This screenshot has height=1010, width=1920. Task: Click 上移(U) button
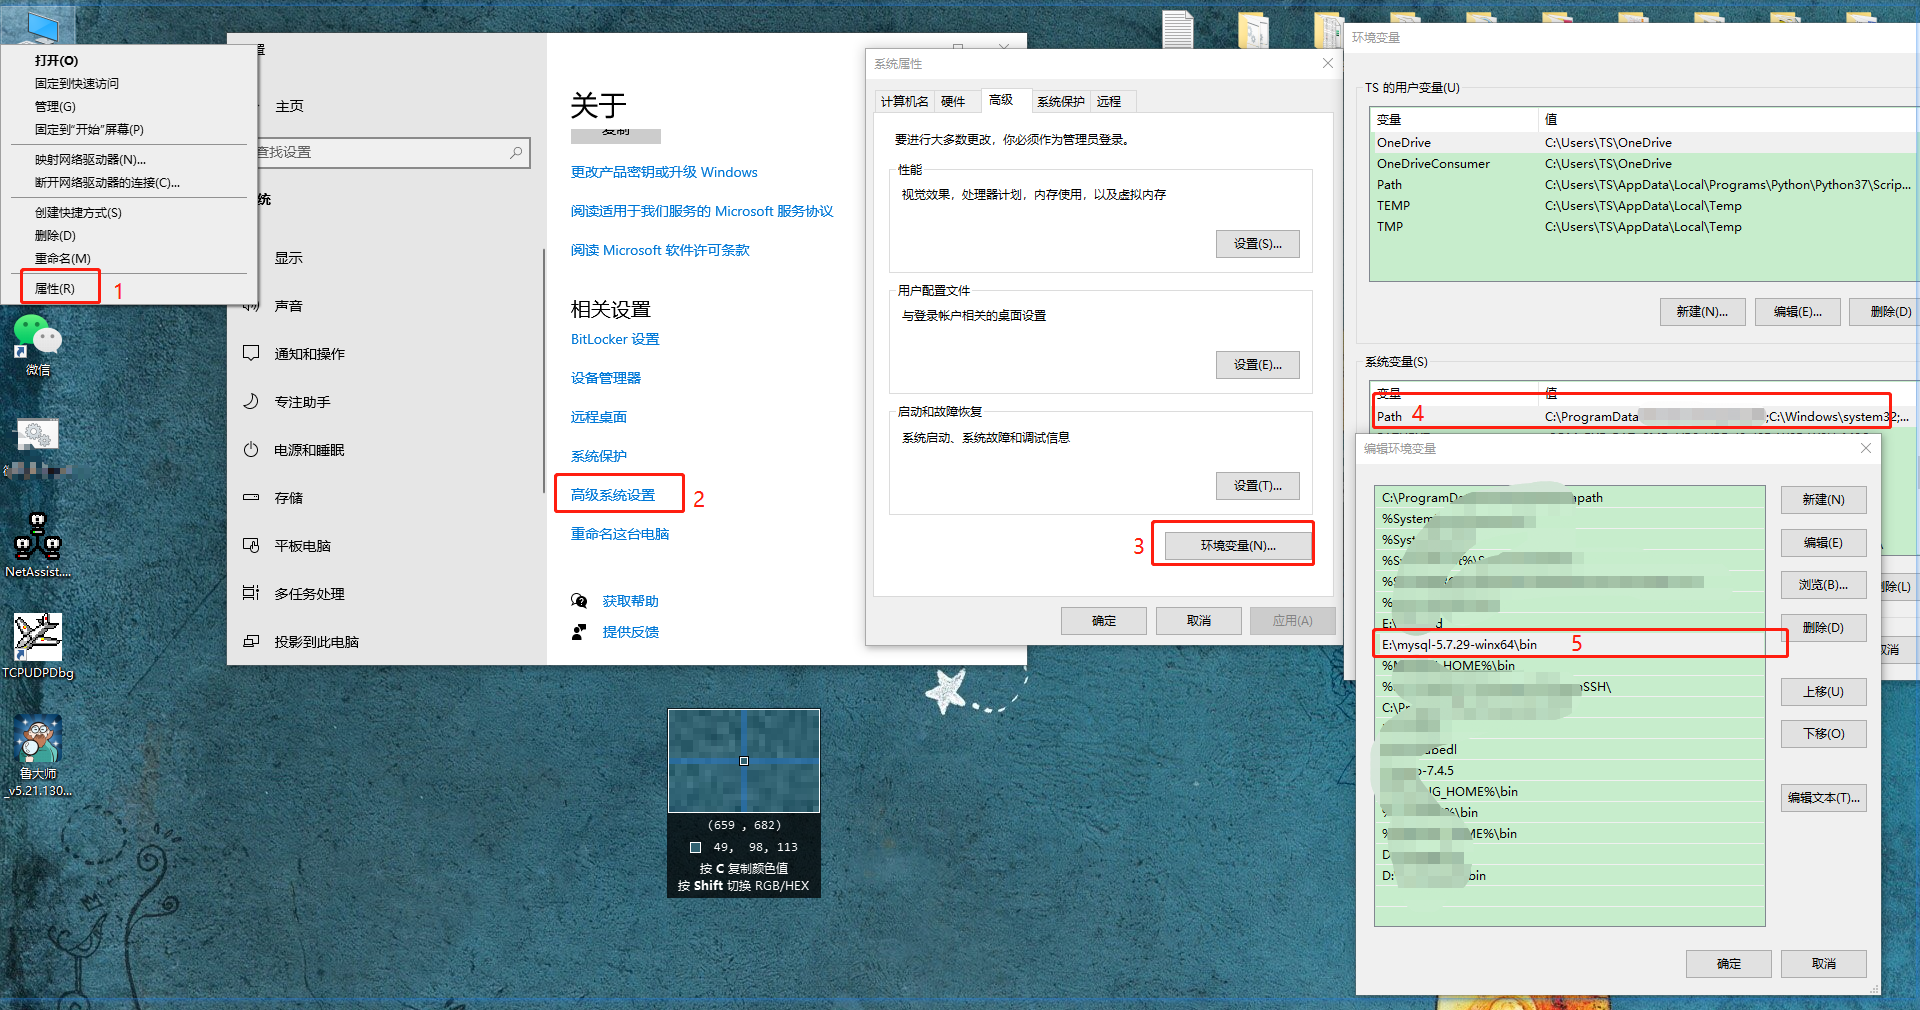(x=1823, y=692)
